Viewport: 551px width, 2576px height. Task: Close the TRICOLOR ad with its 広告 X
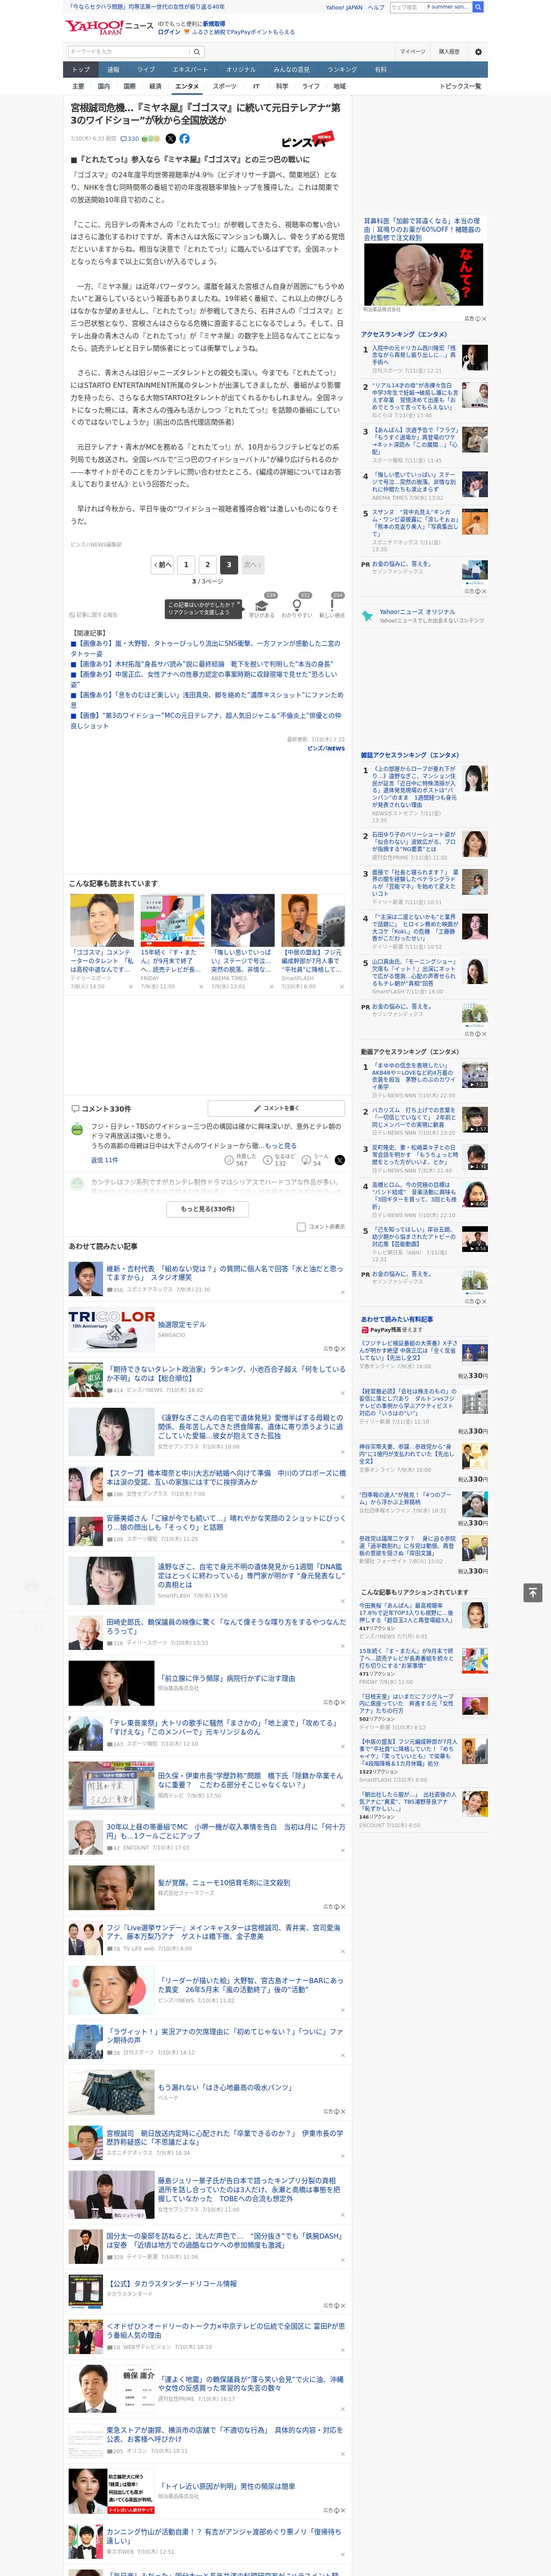(342, 1348)
